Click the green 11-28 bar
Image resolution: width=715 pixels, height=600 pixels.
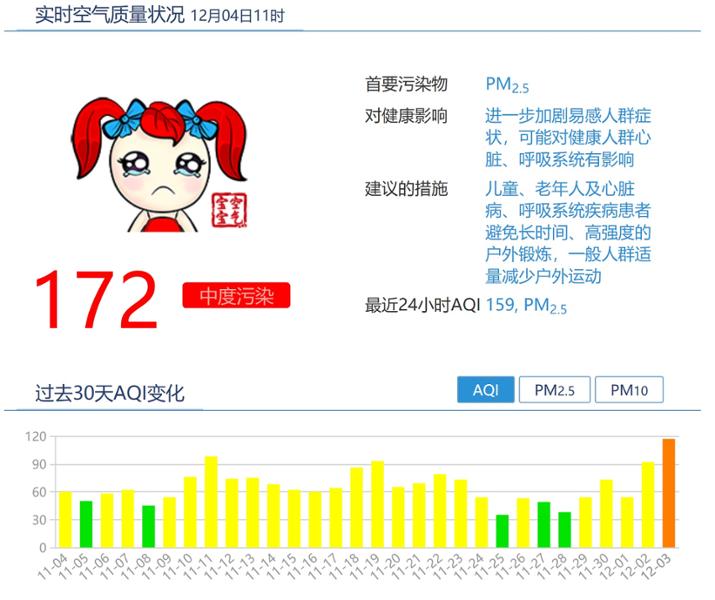[564, 530]
